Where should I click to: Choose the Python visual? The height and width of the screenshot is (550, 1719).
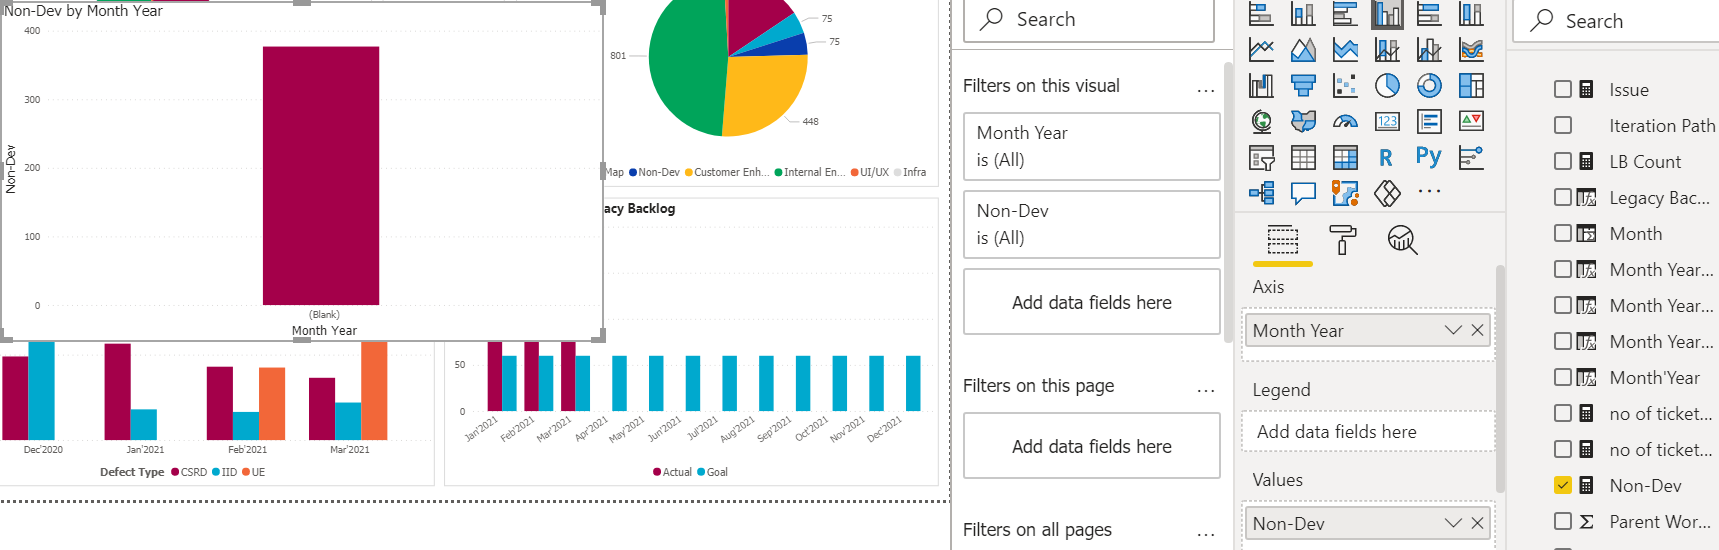pyautogui.click(x=1428, y=157)
